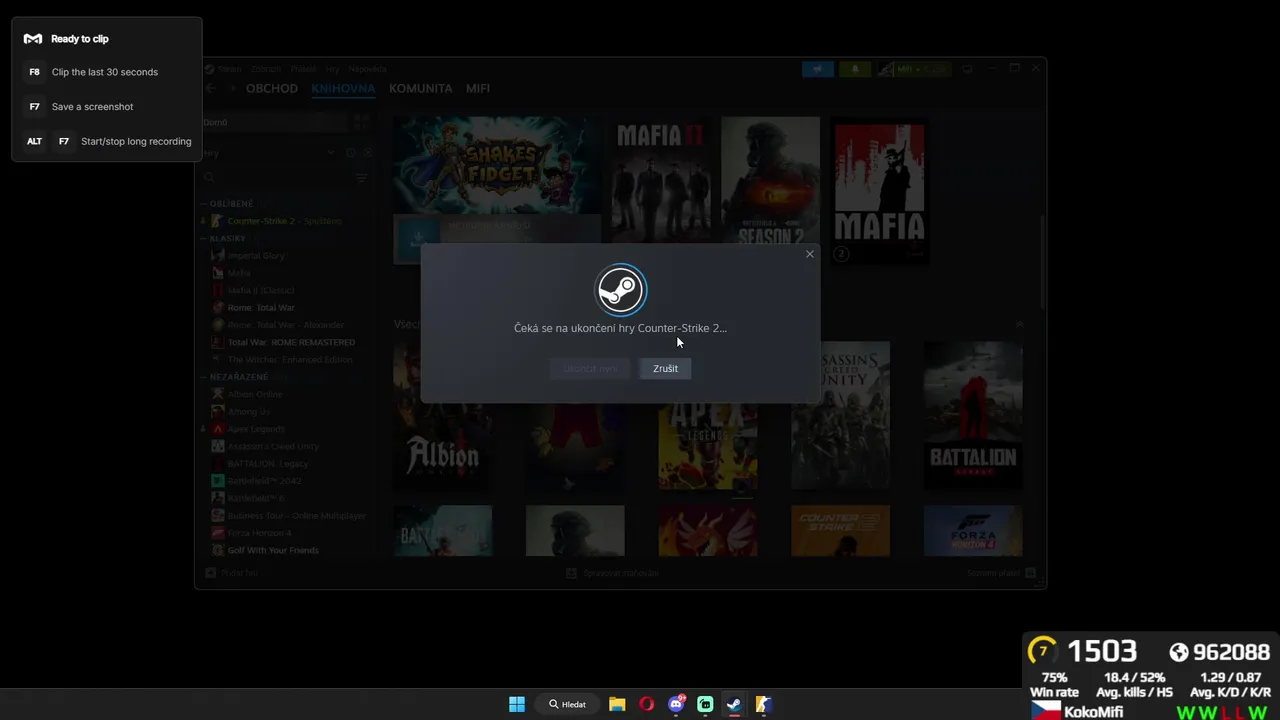Open Spravovat stahování downloads manager
1280x720 pixels.
click(x=612, y=573)
